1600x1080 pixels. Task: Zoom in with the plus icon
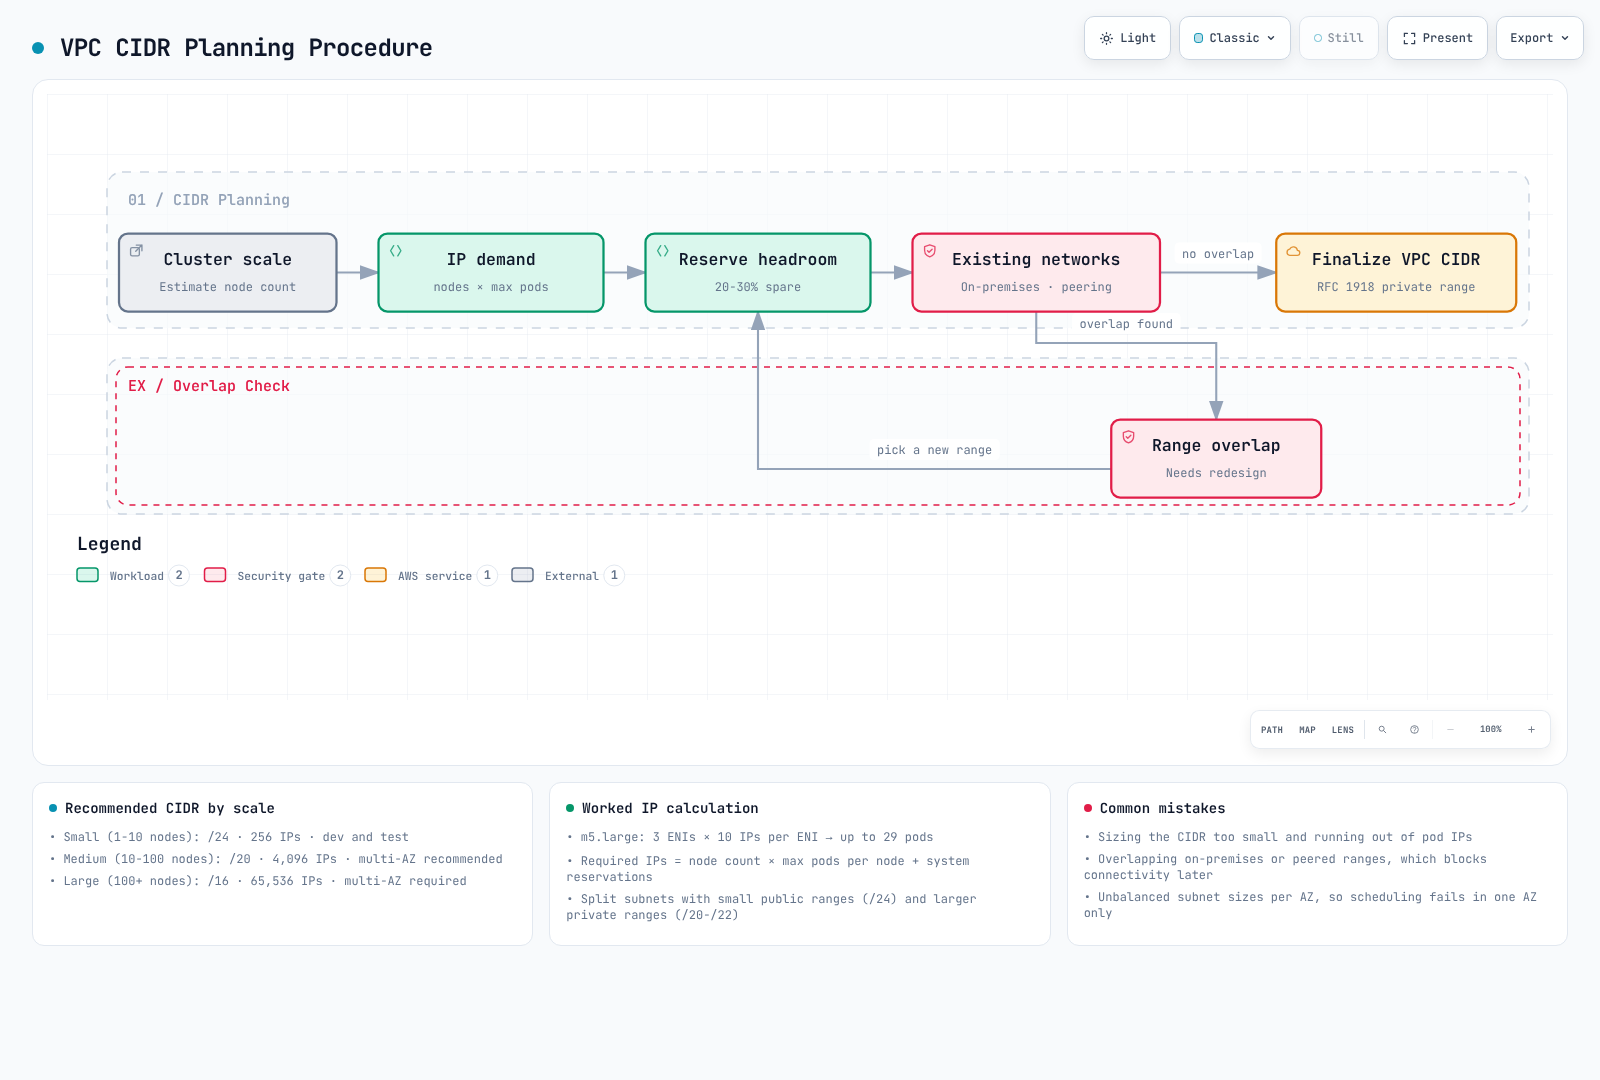pos(1531,730)
